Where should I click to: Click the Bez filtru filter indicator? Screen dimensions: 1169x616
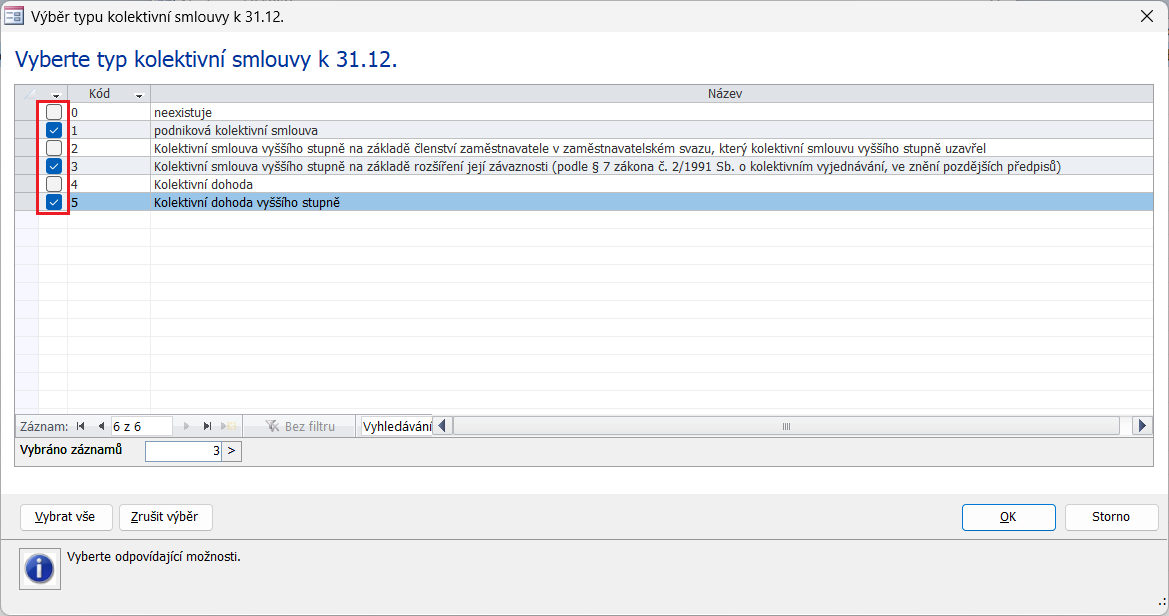pyautogui.click(x=300, y=427)
